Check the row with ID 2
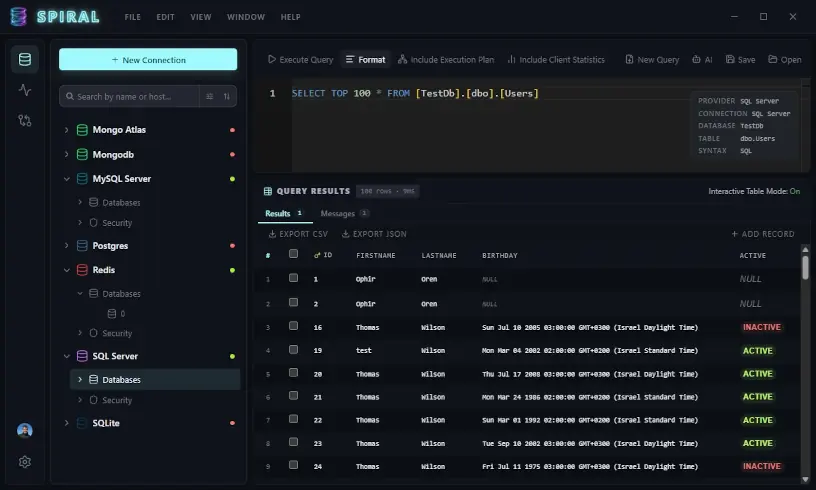816x490 pixels. click(x=294, y=302)
